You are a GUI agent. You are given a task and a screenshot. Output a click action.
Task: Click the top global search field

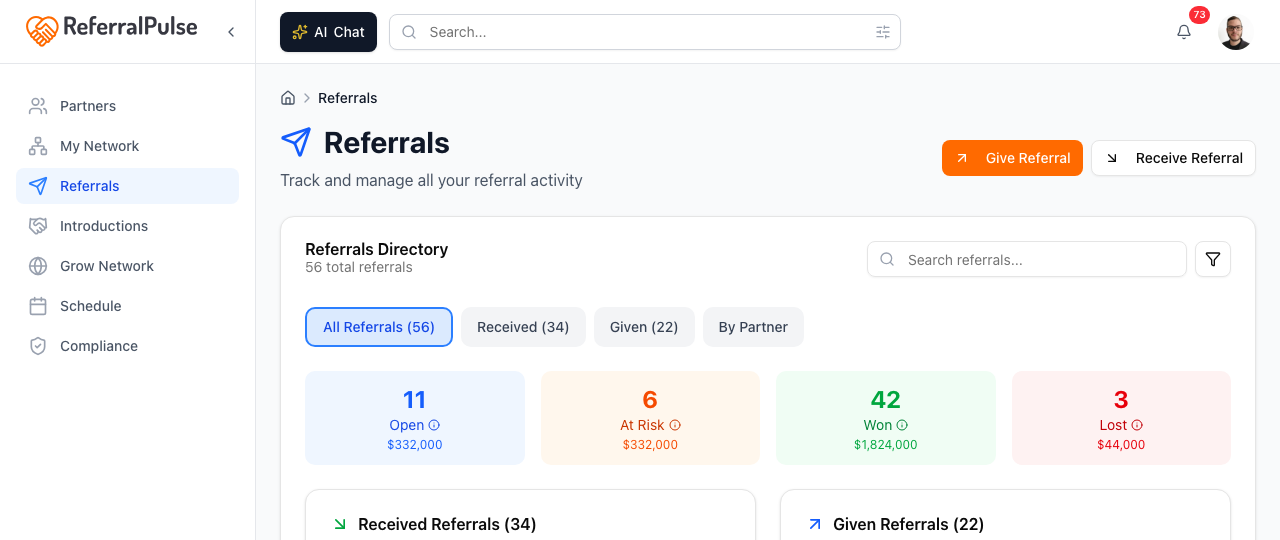(x=645, y=32)
